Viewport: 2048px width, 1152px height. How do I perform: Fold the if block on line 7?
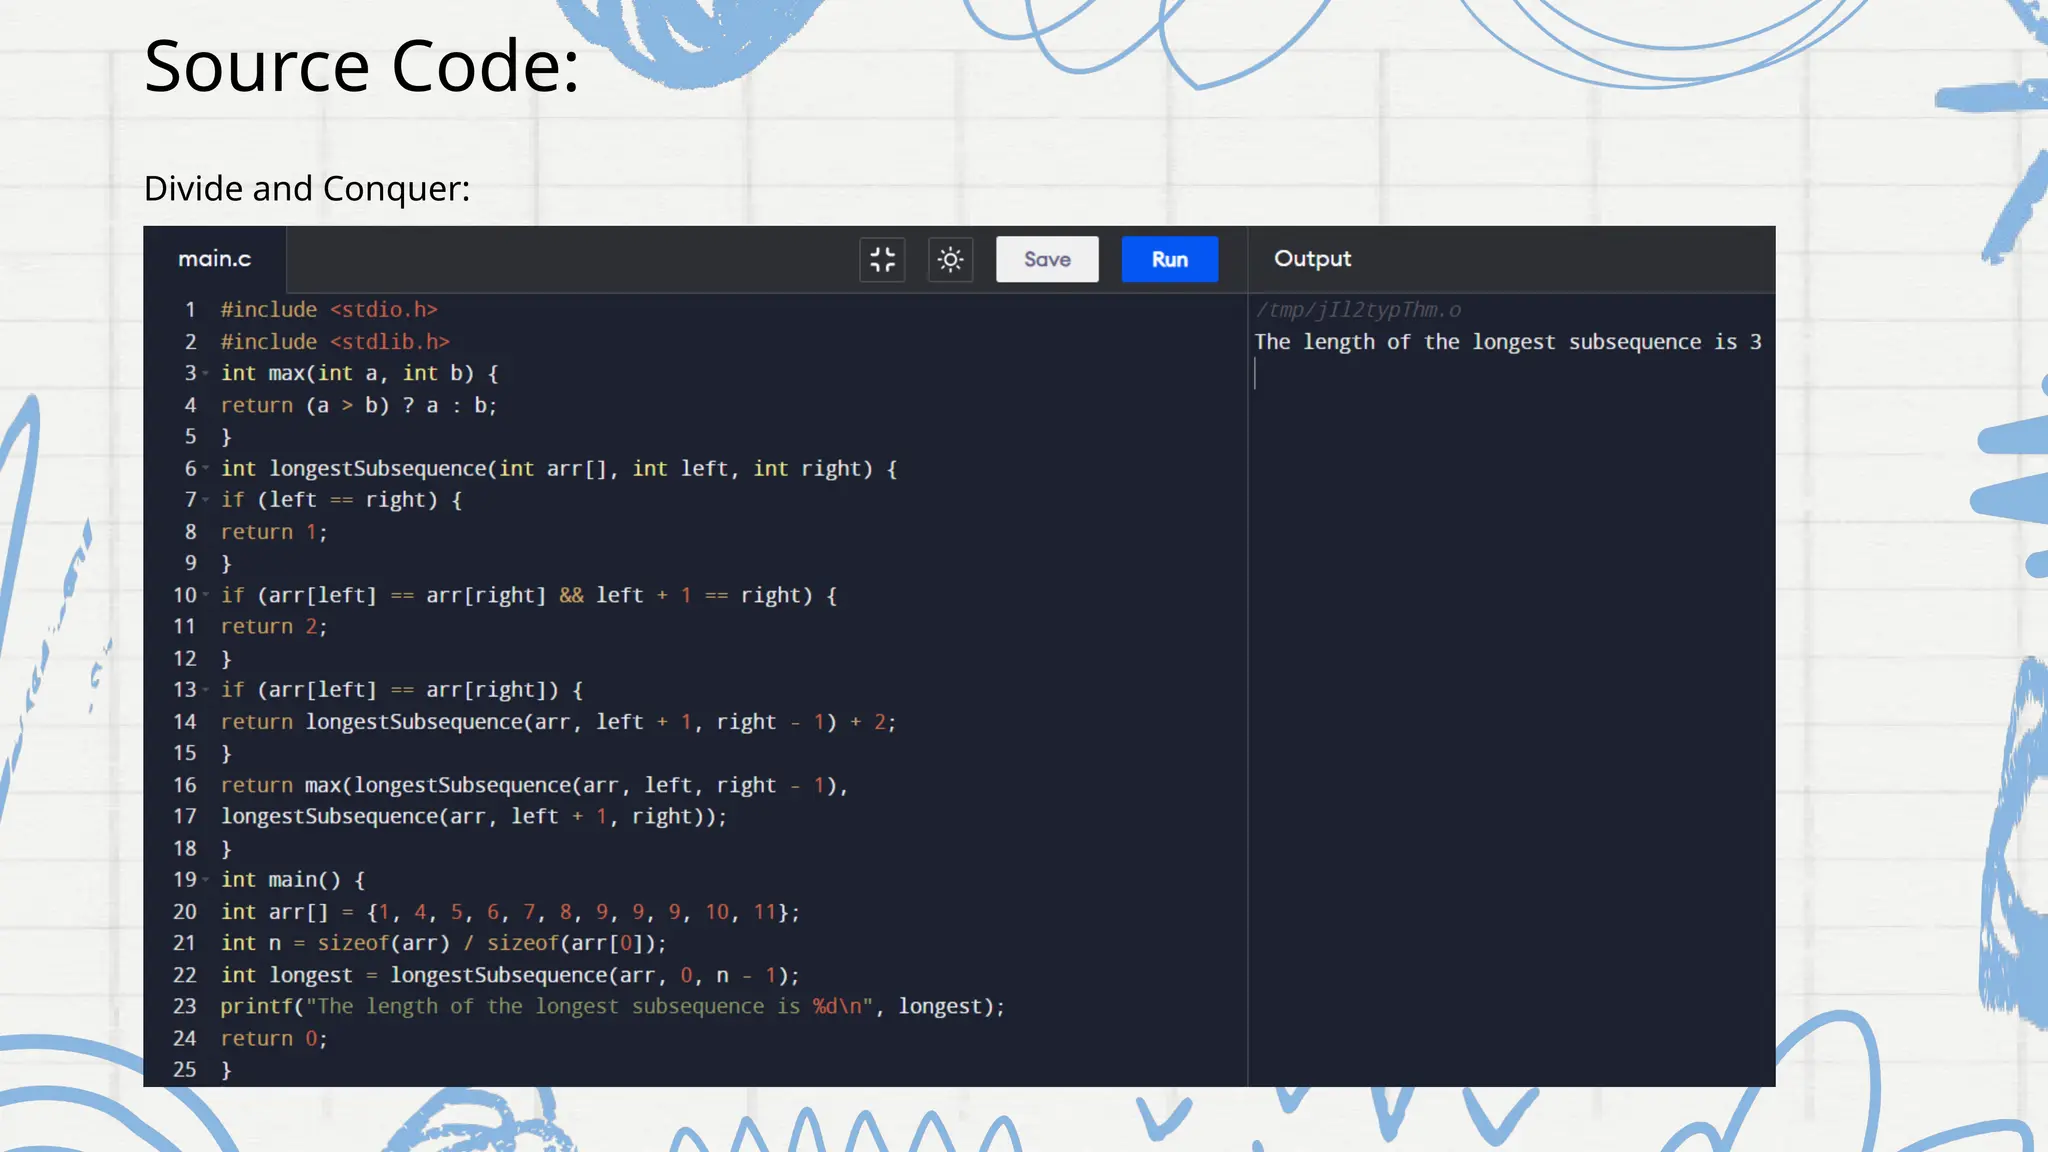206,500
